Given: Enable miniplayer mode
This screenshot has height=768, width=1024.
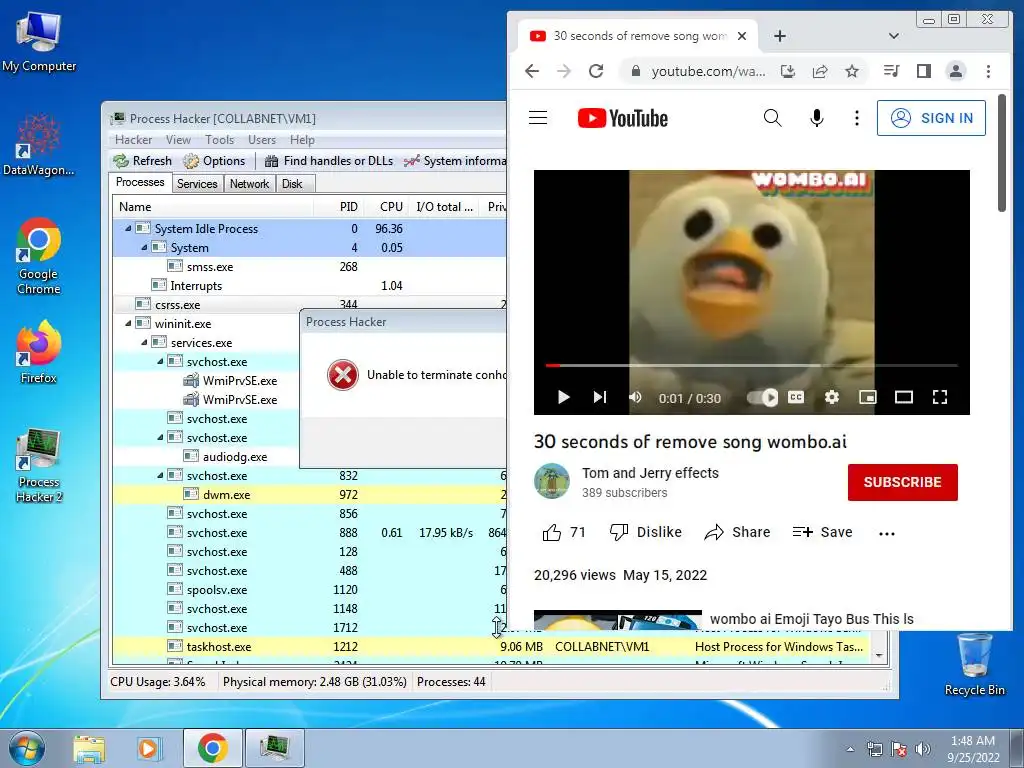Looking at the screenshot, I should 868,397.
